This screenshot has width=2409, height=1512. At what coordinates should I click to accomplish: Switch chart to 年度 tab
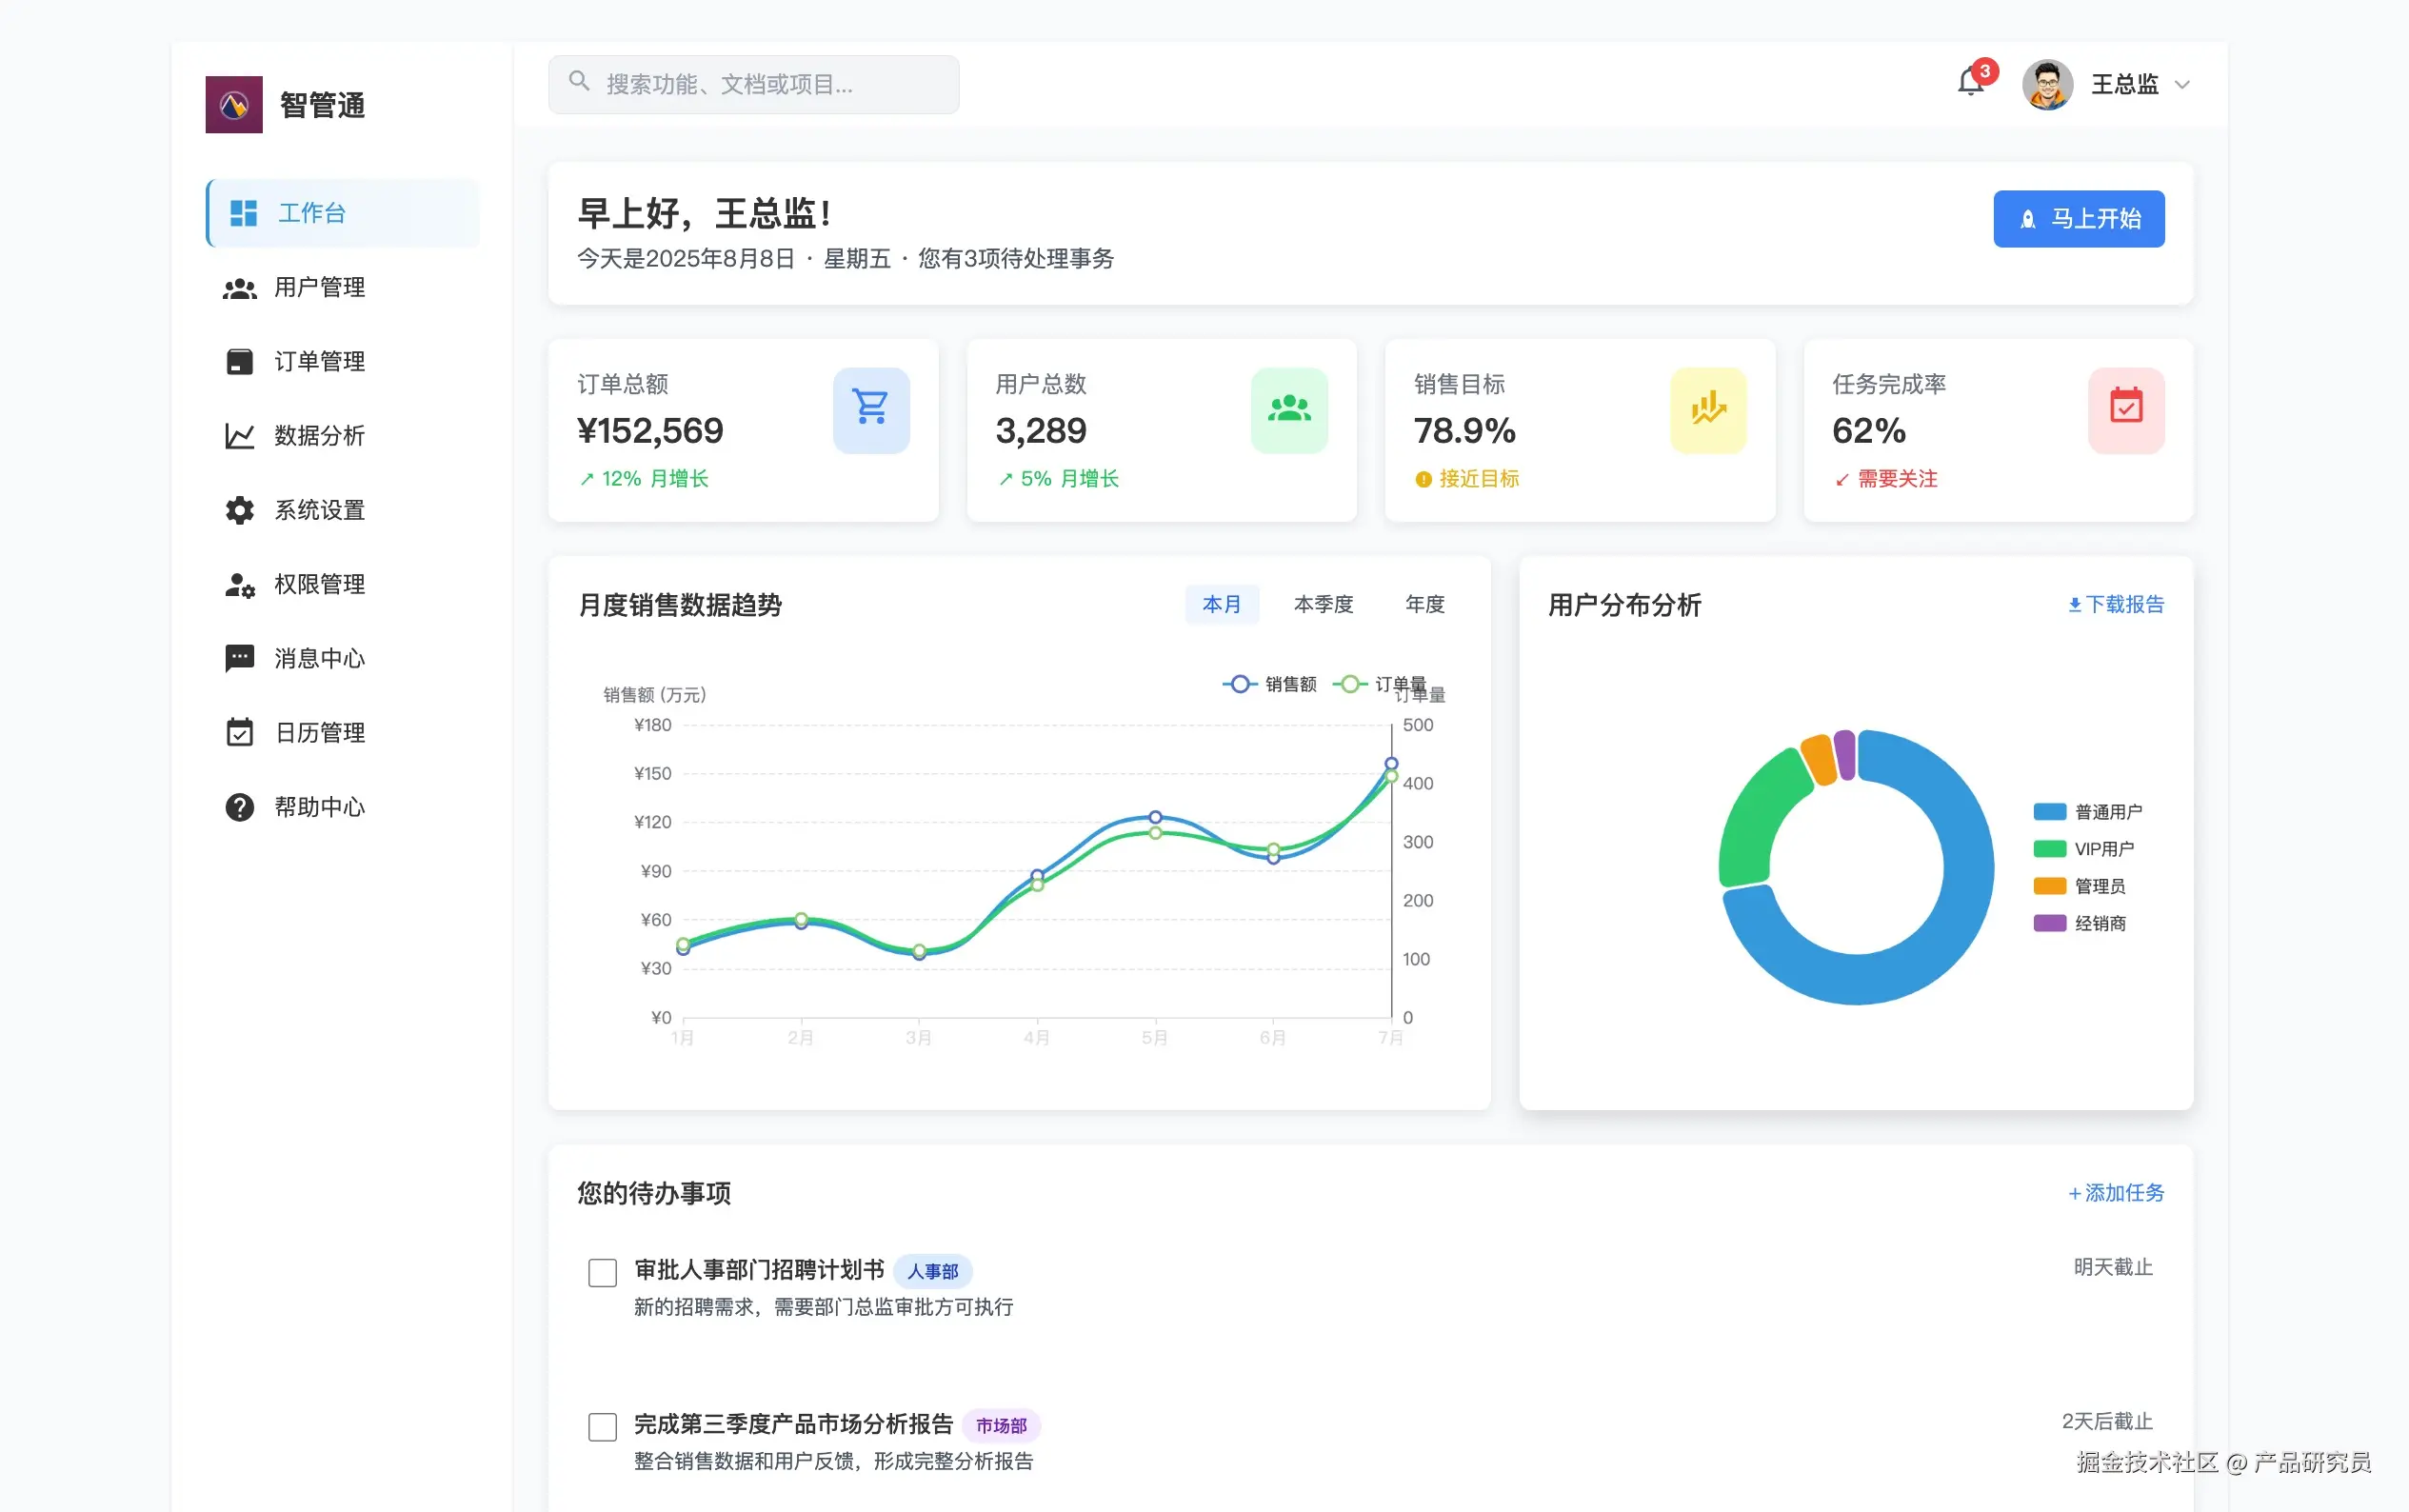[1424, 604]
